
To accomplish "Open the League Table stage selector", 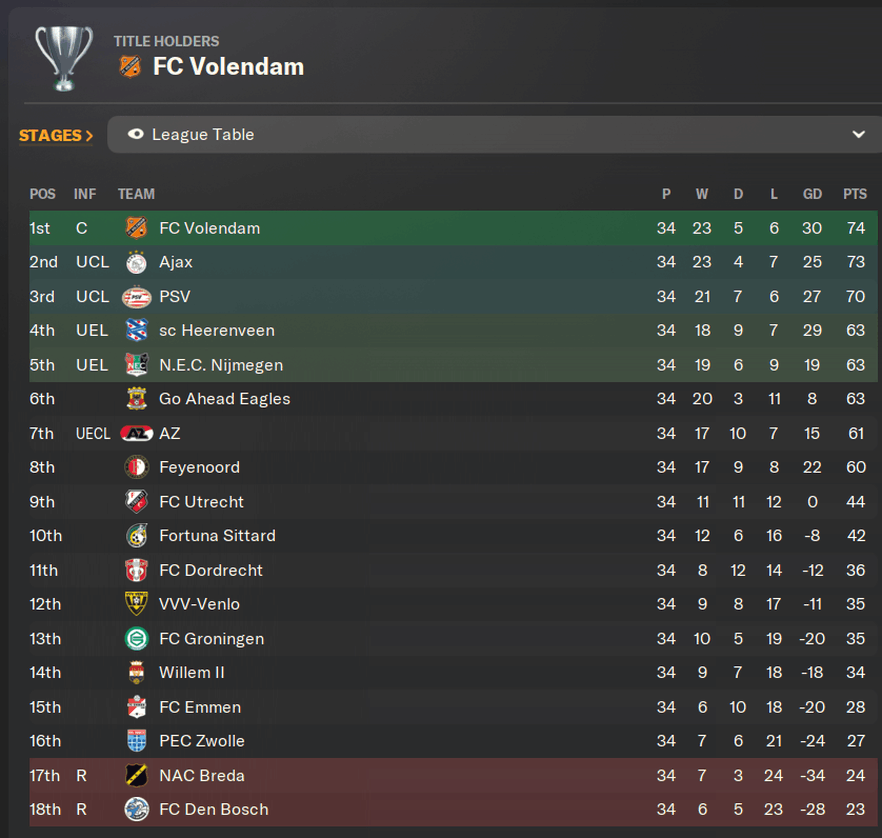I will (494, 134).
